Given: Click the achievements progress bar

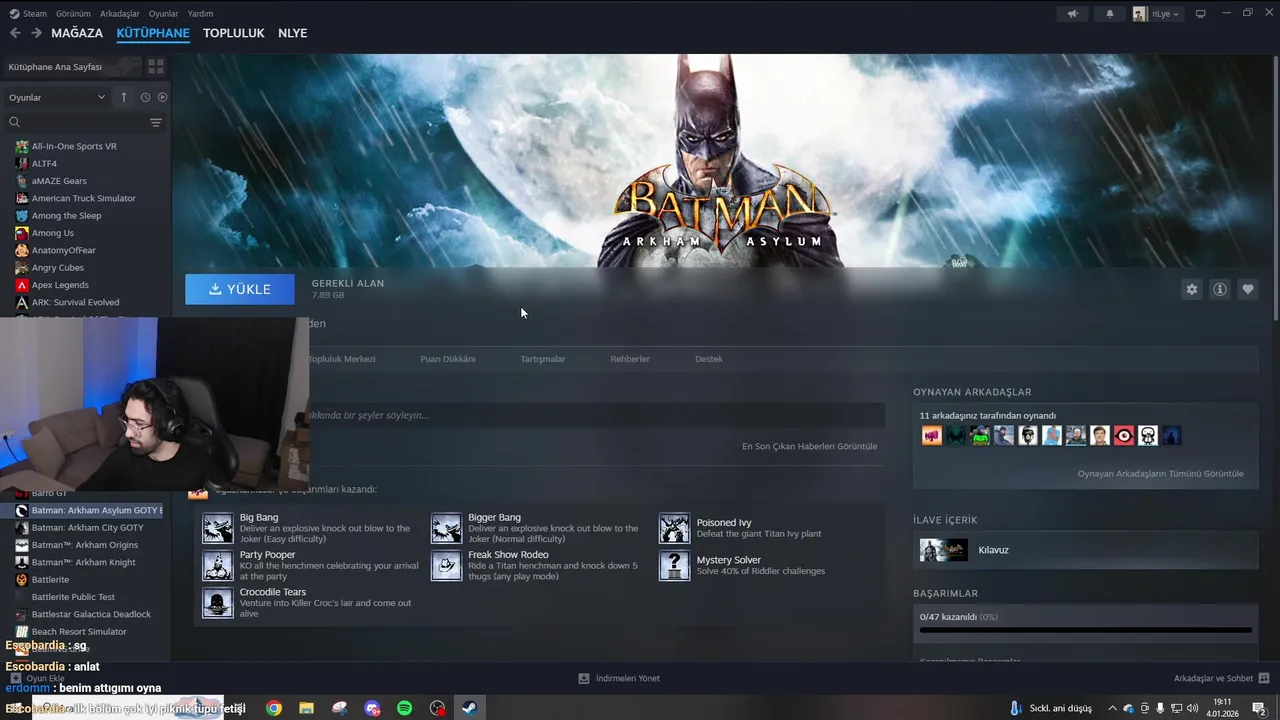Looking at the screenshot, I should pyautogui.click(x=1085, y=630).
